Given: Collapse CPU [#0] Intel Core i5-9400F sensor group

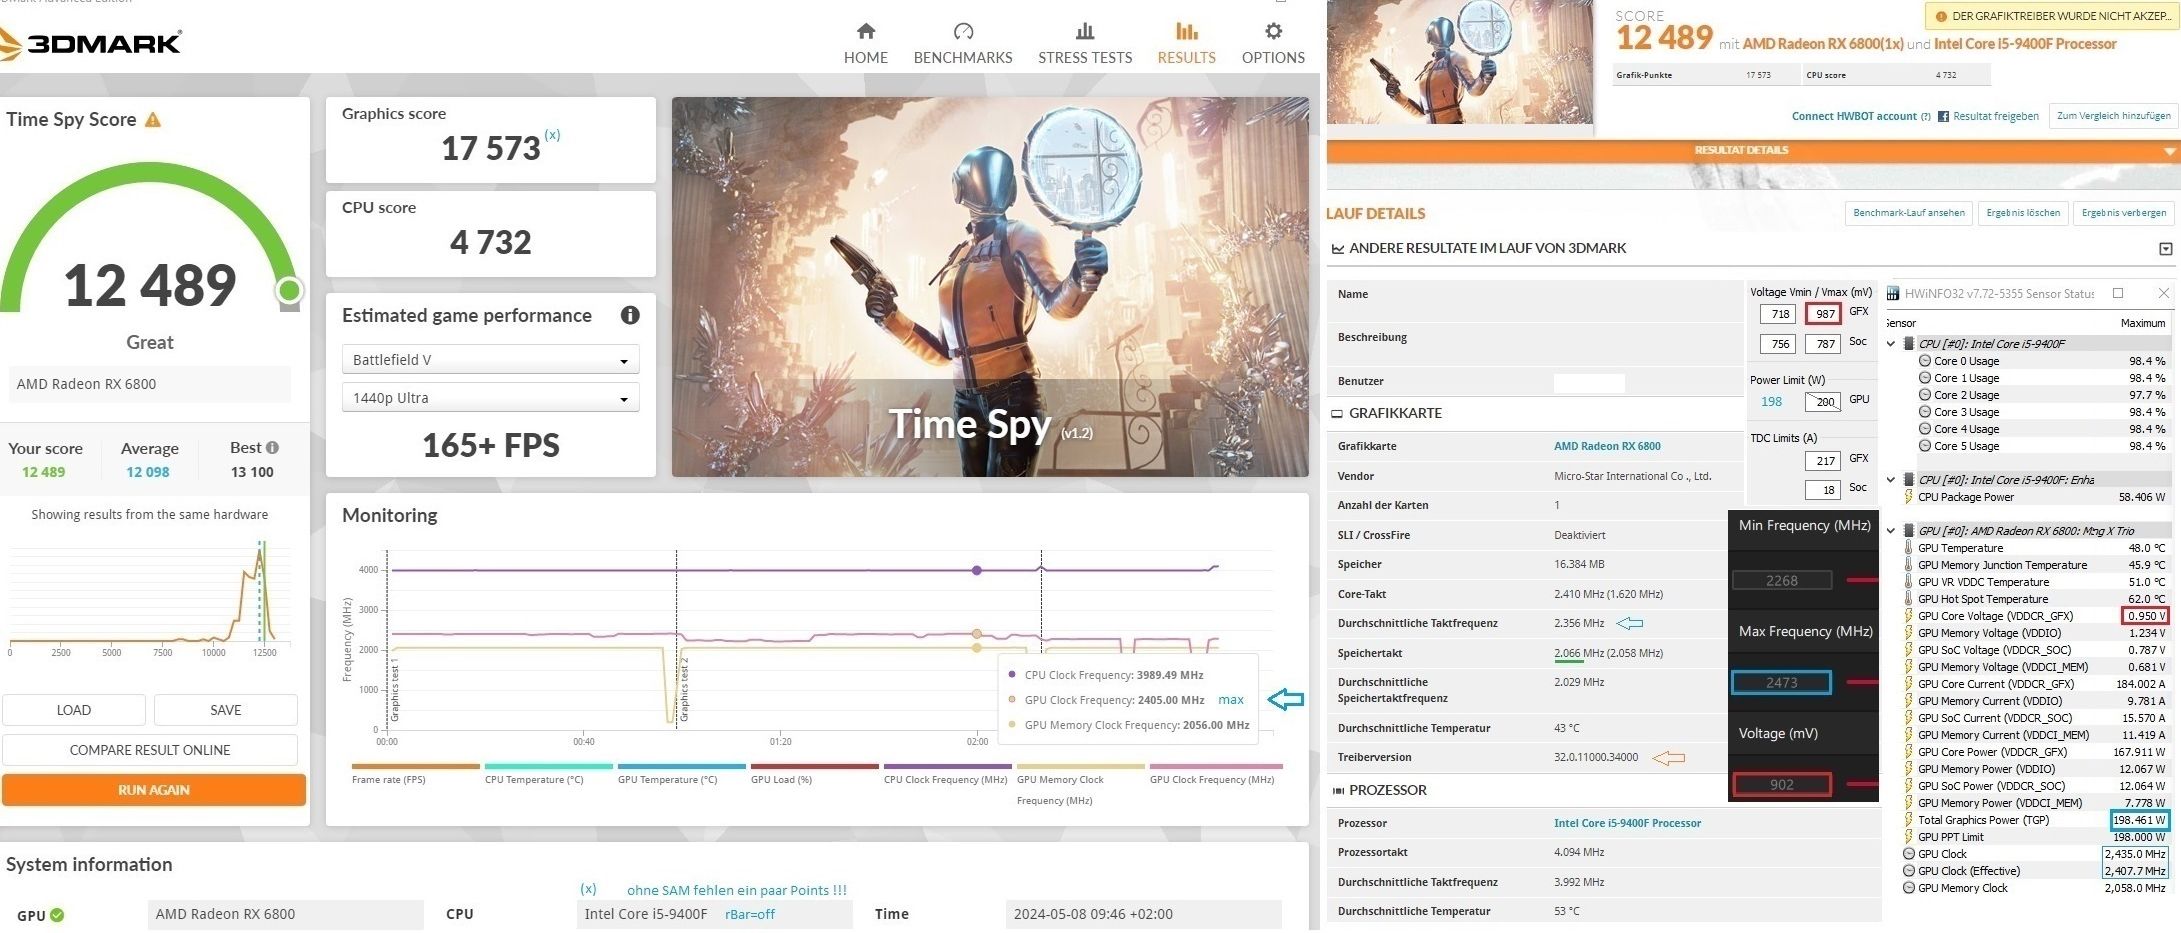Looking at the screenshot, I should point(1891,344).
